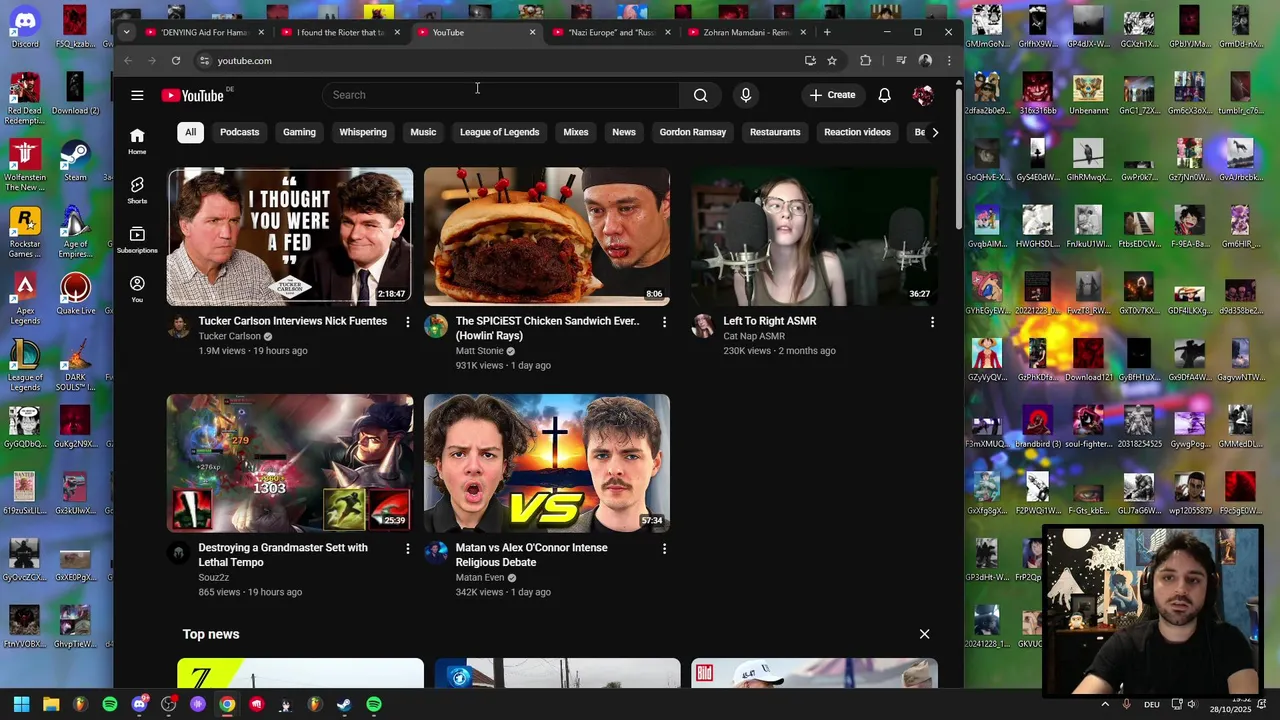Show more category chips with arrow
This screenshot has height=720, width=1280.
coord(934,132)
